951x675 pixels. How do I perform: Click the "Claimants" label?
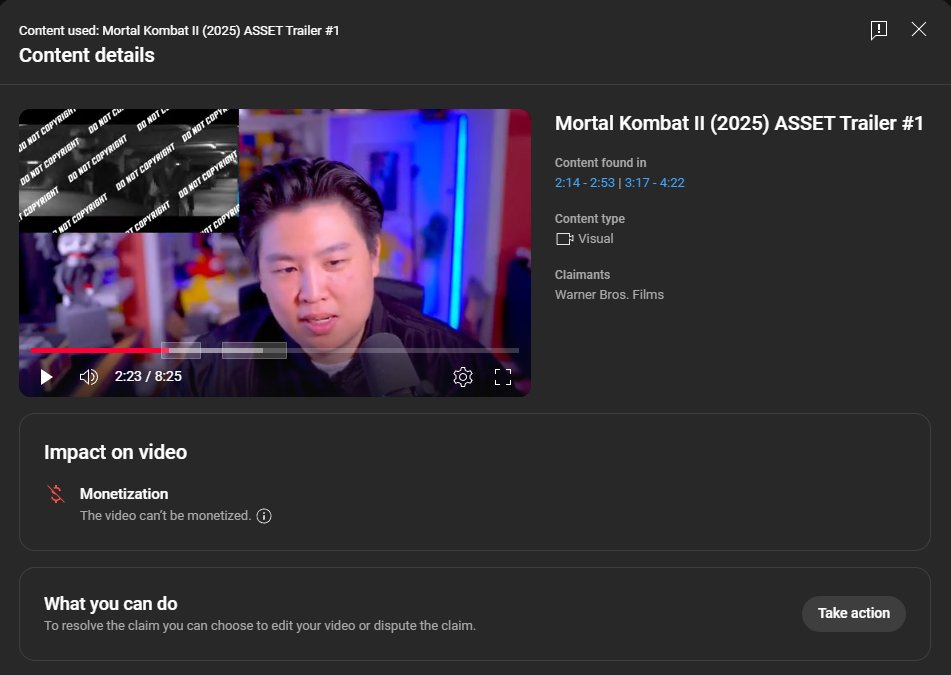click(582, 275)
